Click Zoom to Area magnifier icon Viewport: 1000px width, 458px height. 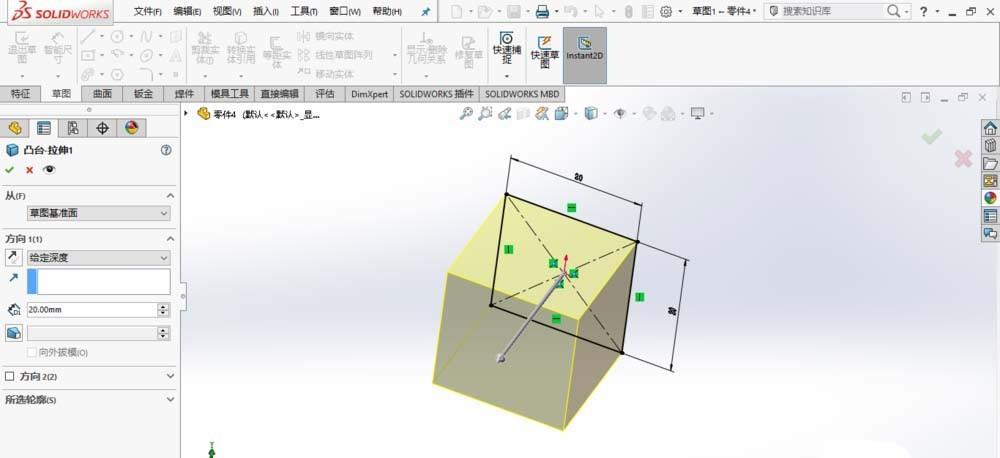click(486, 114)
